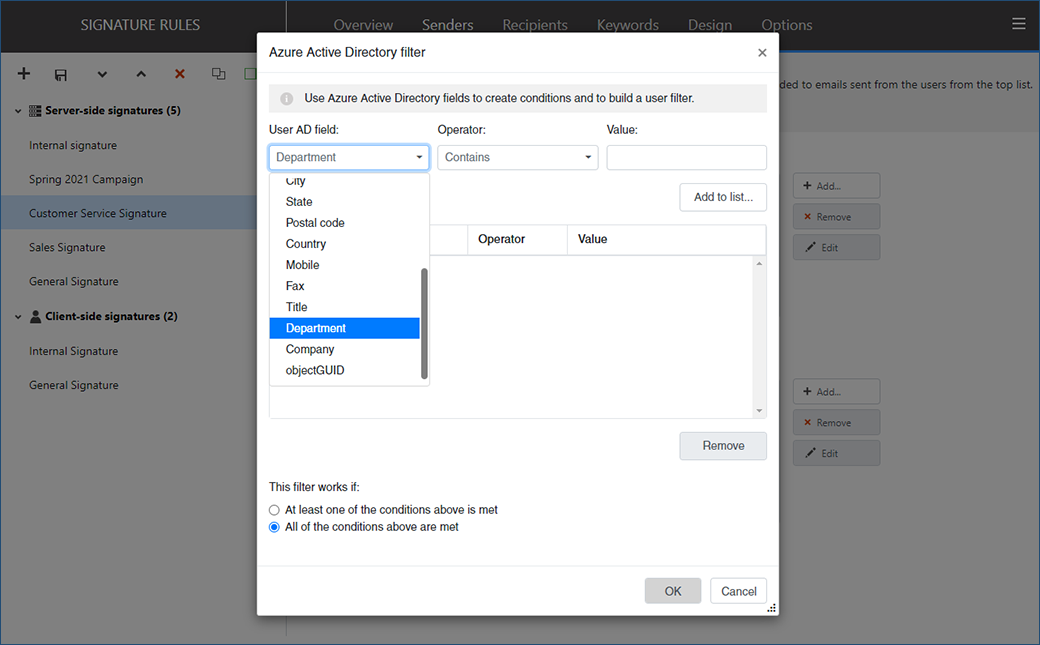Choose Mobile from the field list
This screenshot has height=645, width=1040.
click(344, 265)
